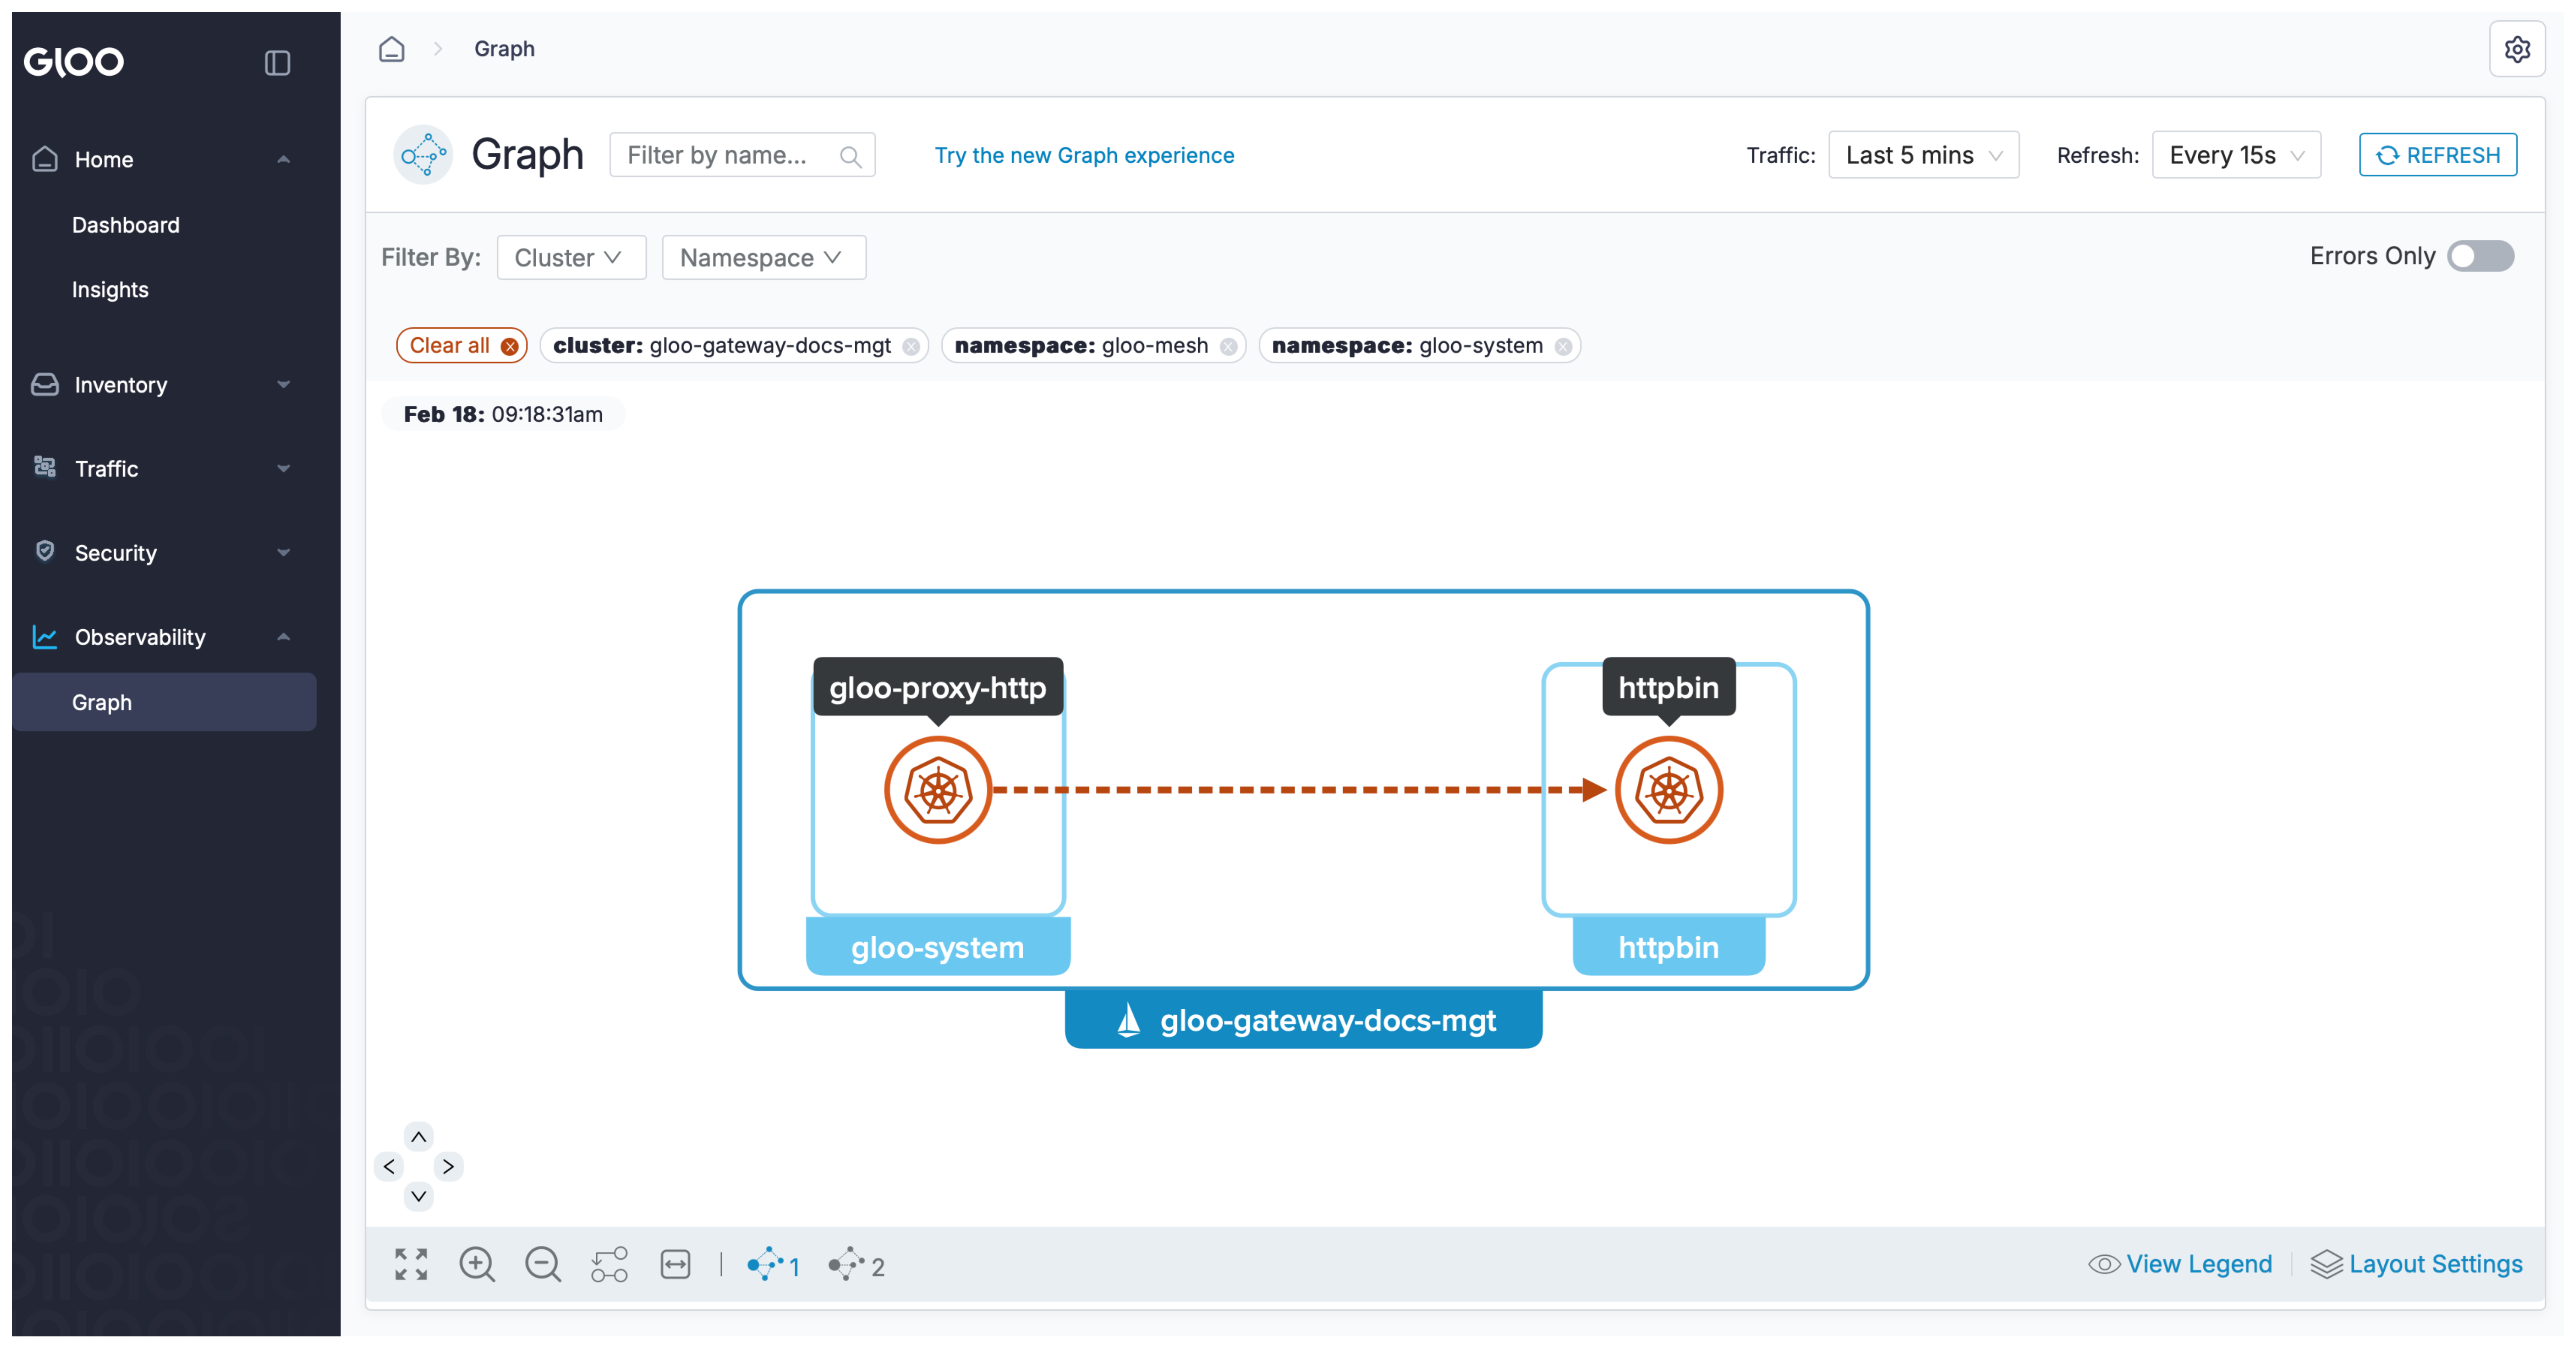This screenshot has width=2576, height=1348.
Task: Click the Gloo logo
Action: click(74, 62)
